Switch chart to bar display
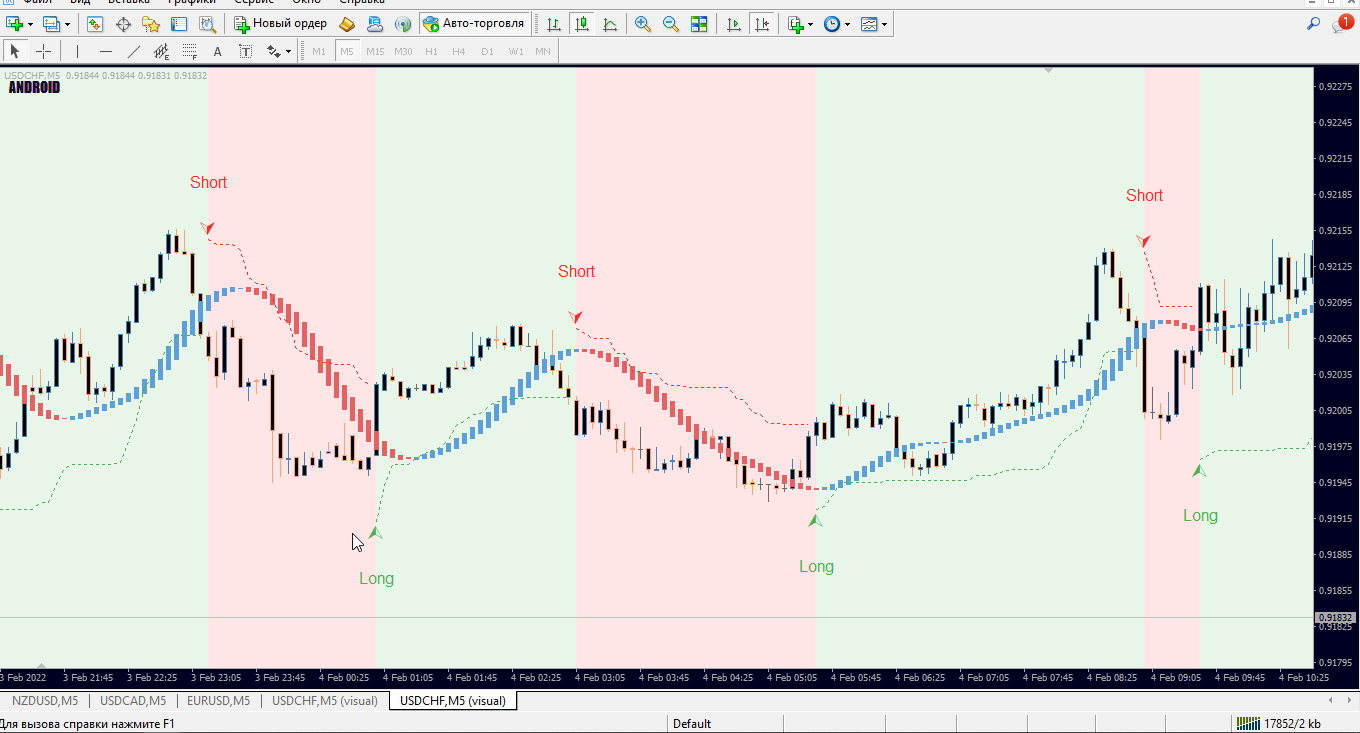1360x733 pixels. [554, 23]
